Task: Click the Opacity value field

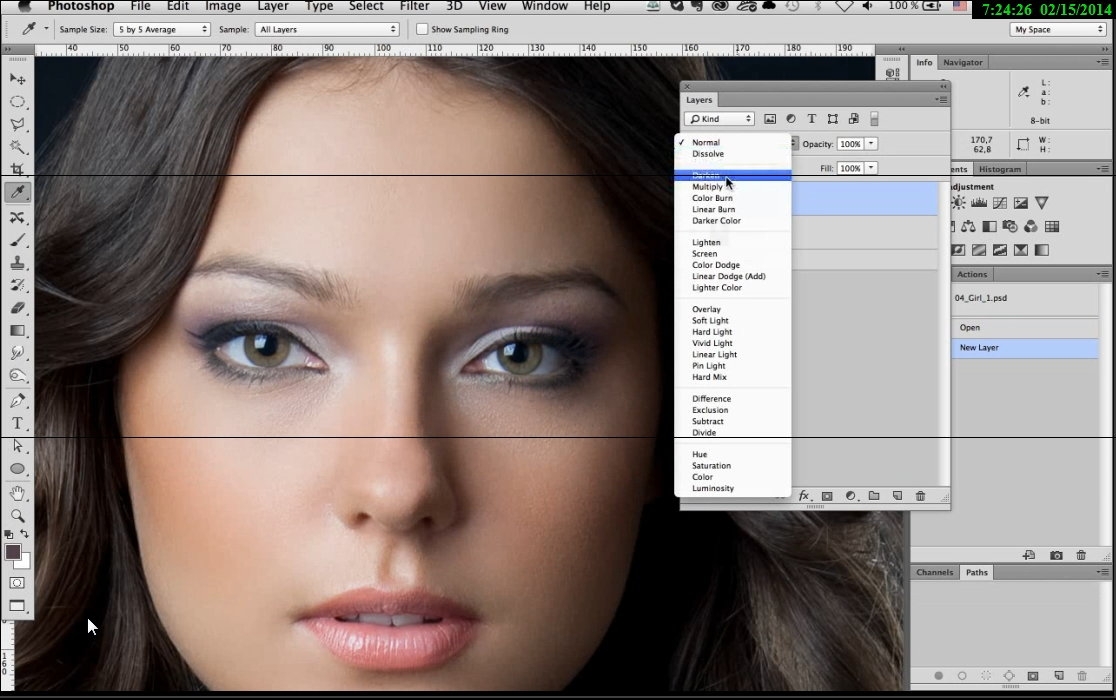Action: click(851, 144)
